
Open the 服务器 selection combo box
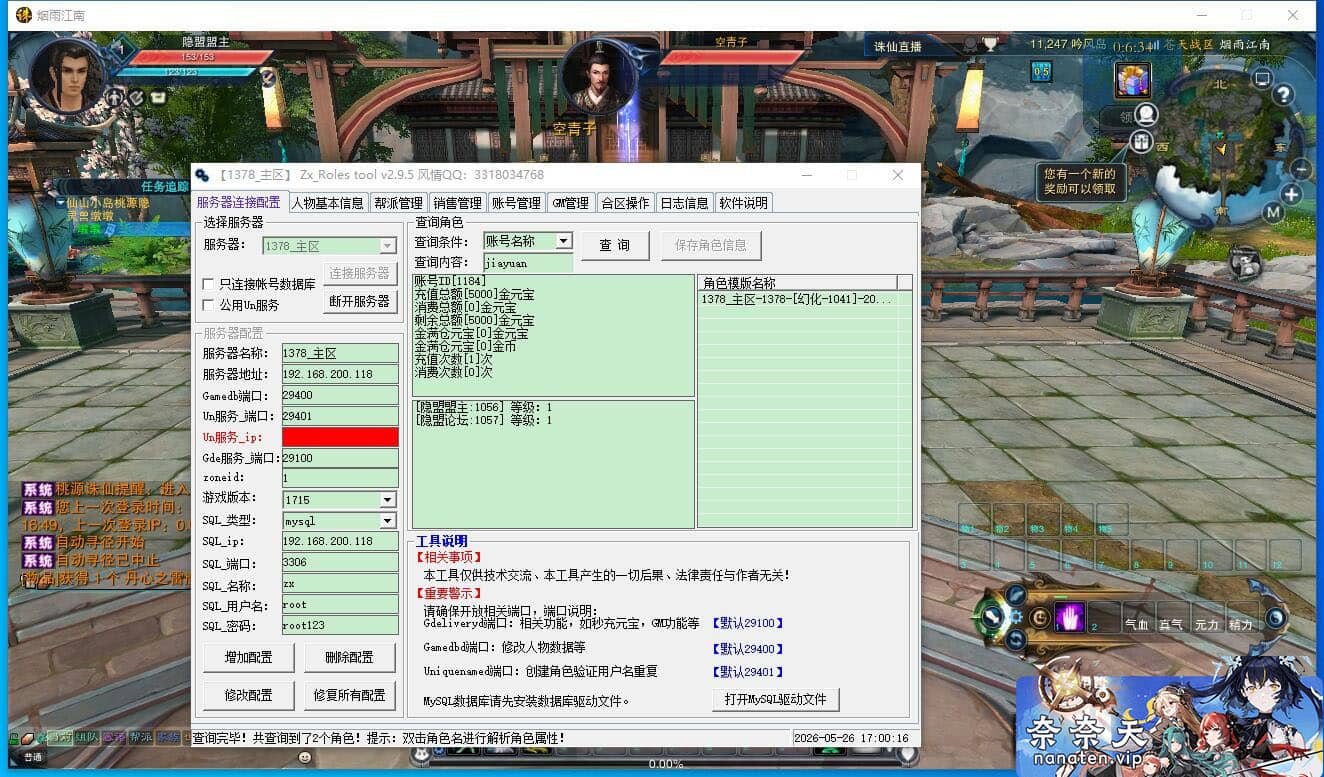330,246
